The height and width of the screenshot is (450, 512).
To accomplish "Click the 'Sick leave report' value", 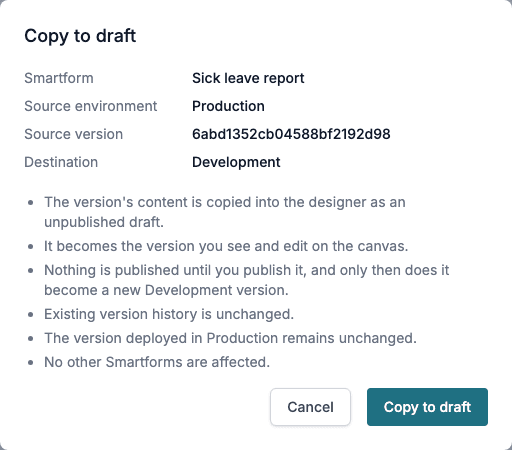I will (248, 78).
